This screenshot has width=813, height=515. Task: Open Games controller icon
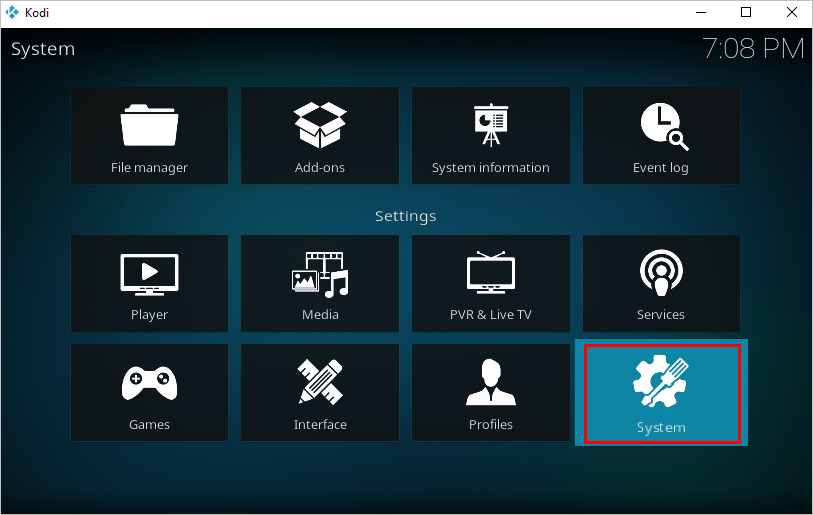coord(149,383)
